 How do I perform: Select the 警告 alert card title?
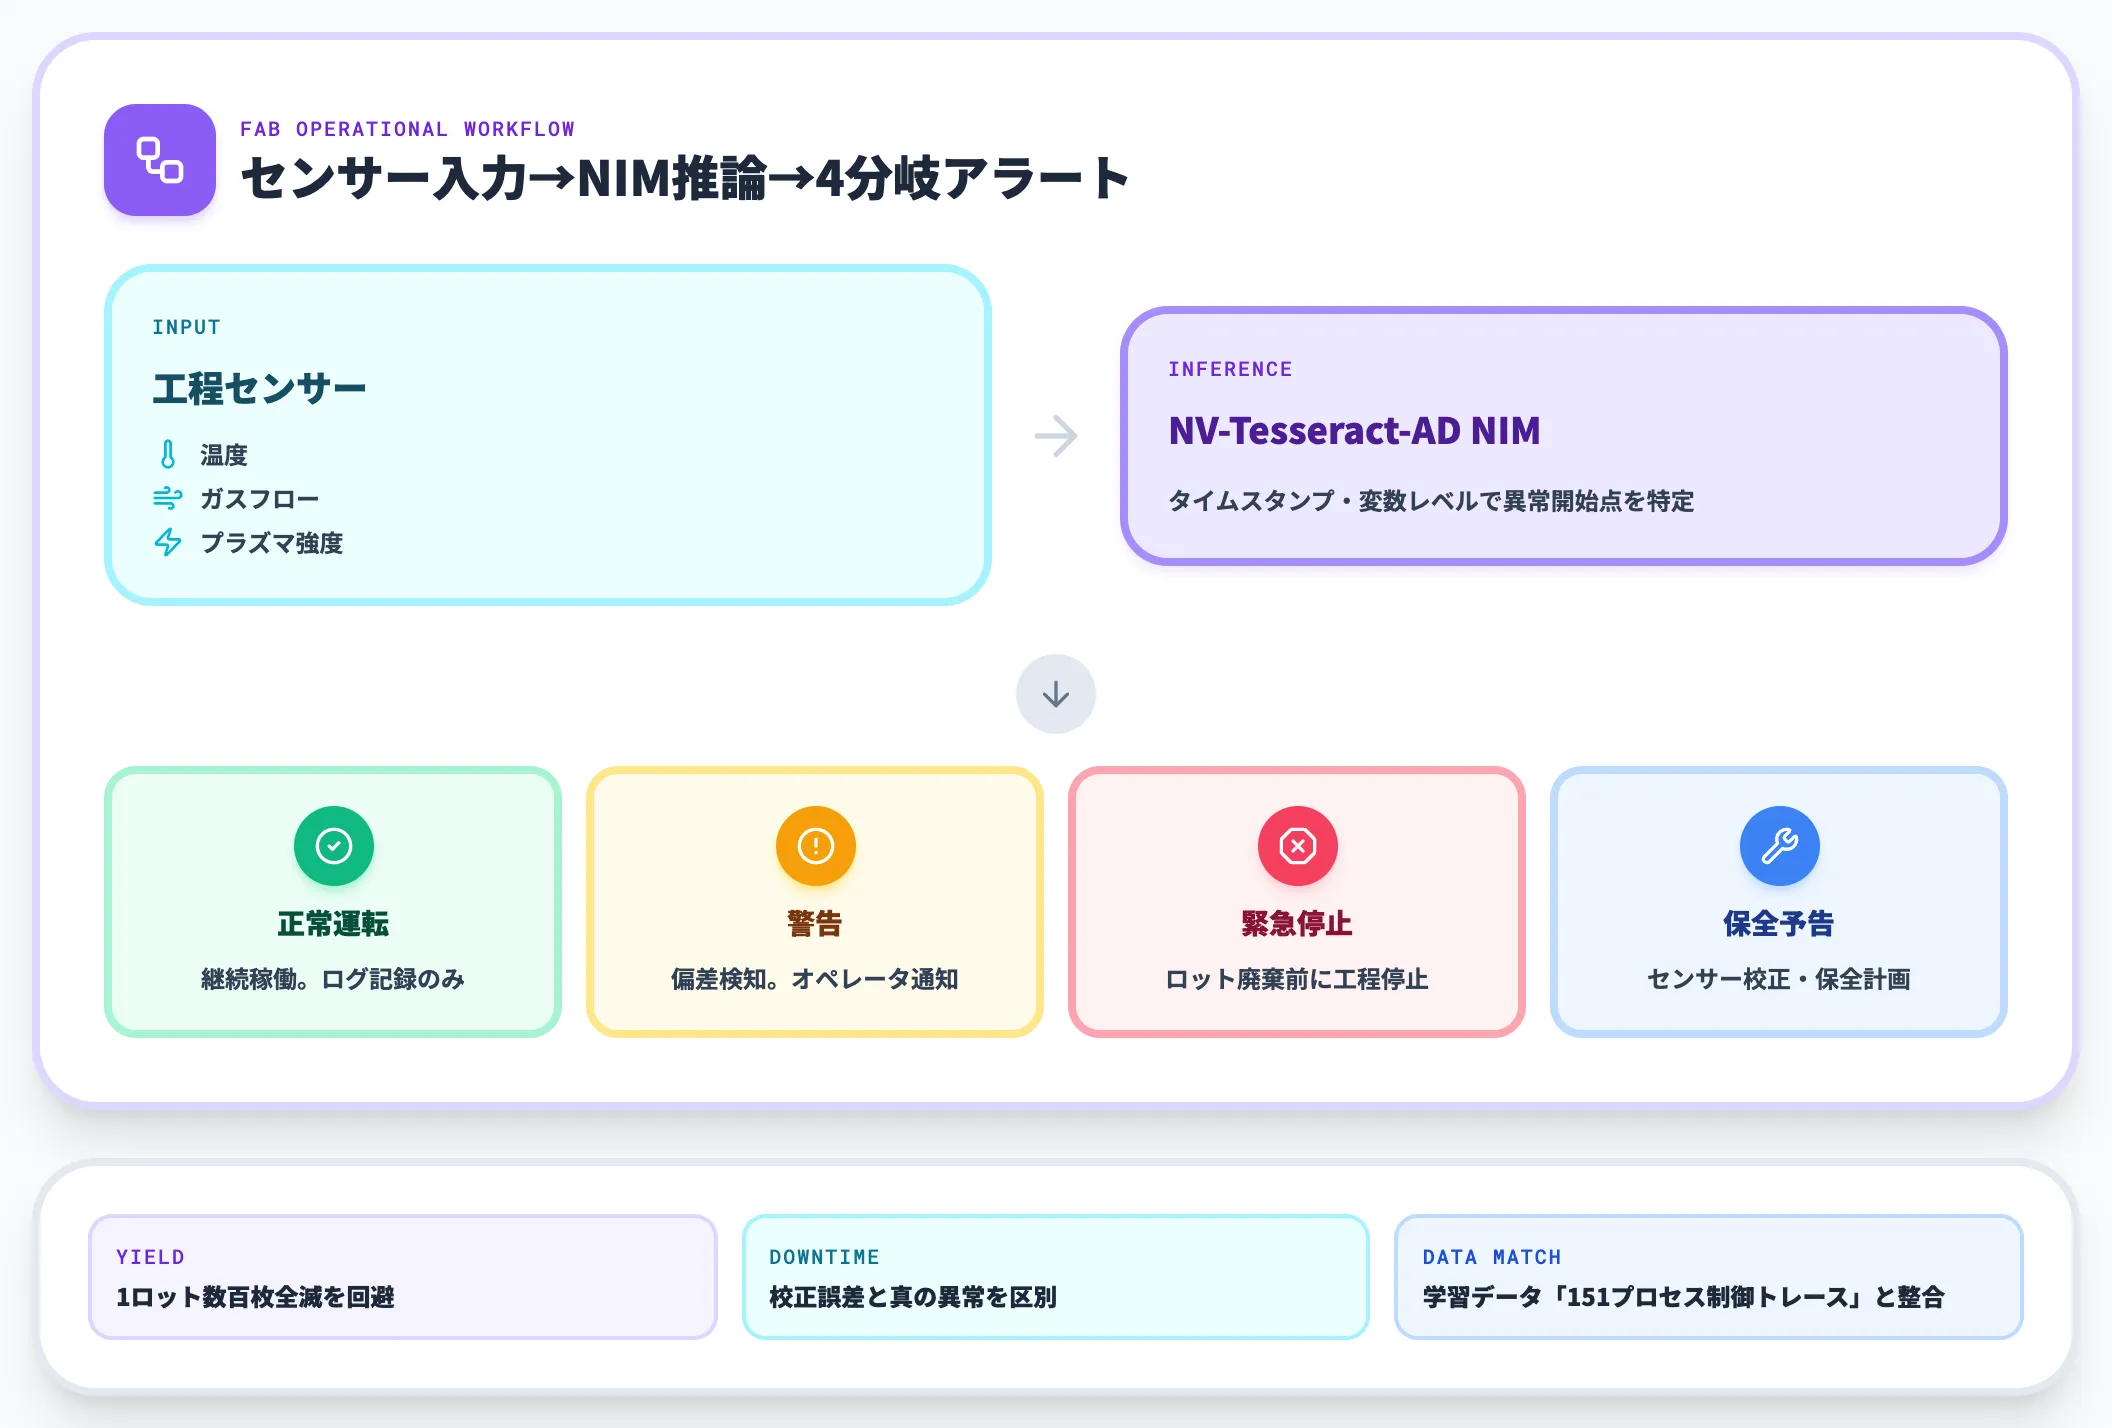pos(815,923)
